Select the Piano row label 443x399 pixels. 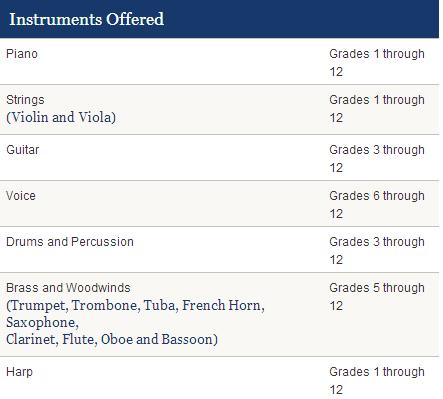click(22, 54)
